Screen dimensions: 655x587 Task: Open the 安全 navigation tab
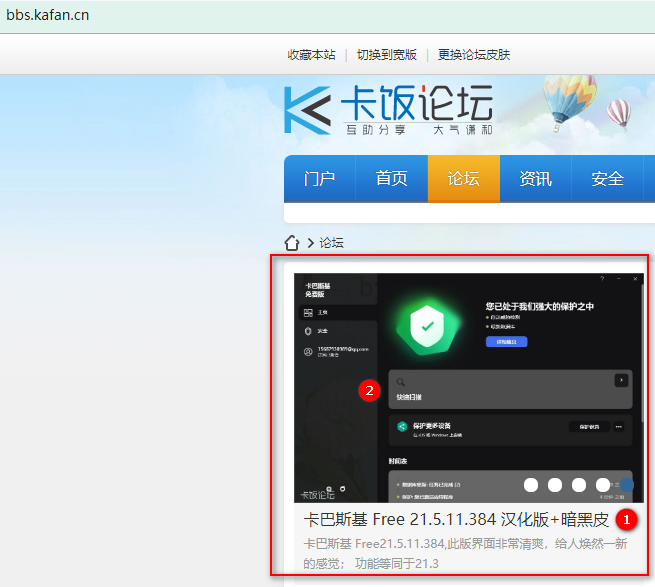(x=607, y=179)
